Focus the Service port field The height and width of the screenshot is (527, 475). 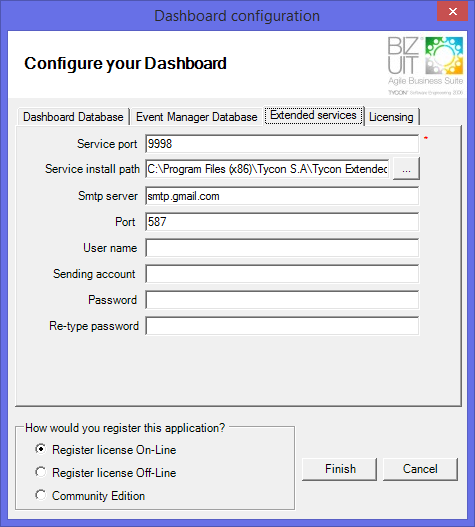click(x=282, y=144)
